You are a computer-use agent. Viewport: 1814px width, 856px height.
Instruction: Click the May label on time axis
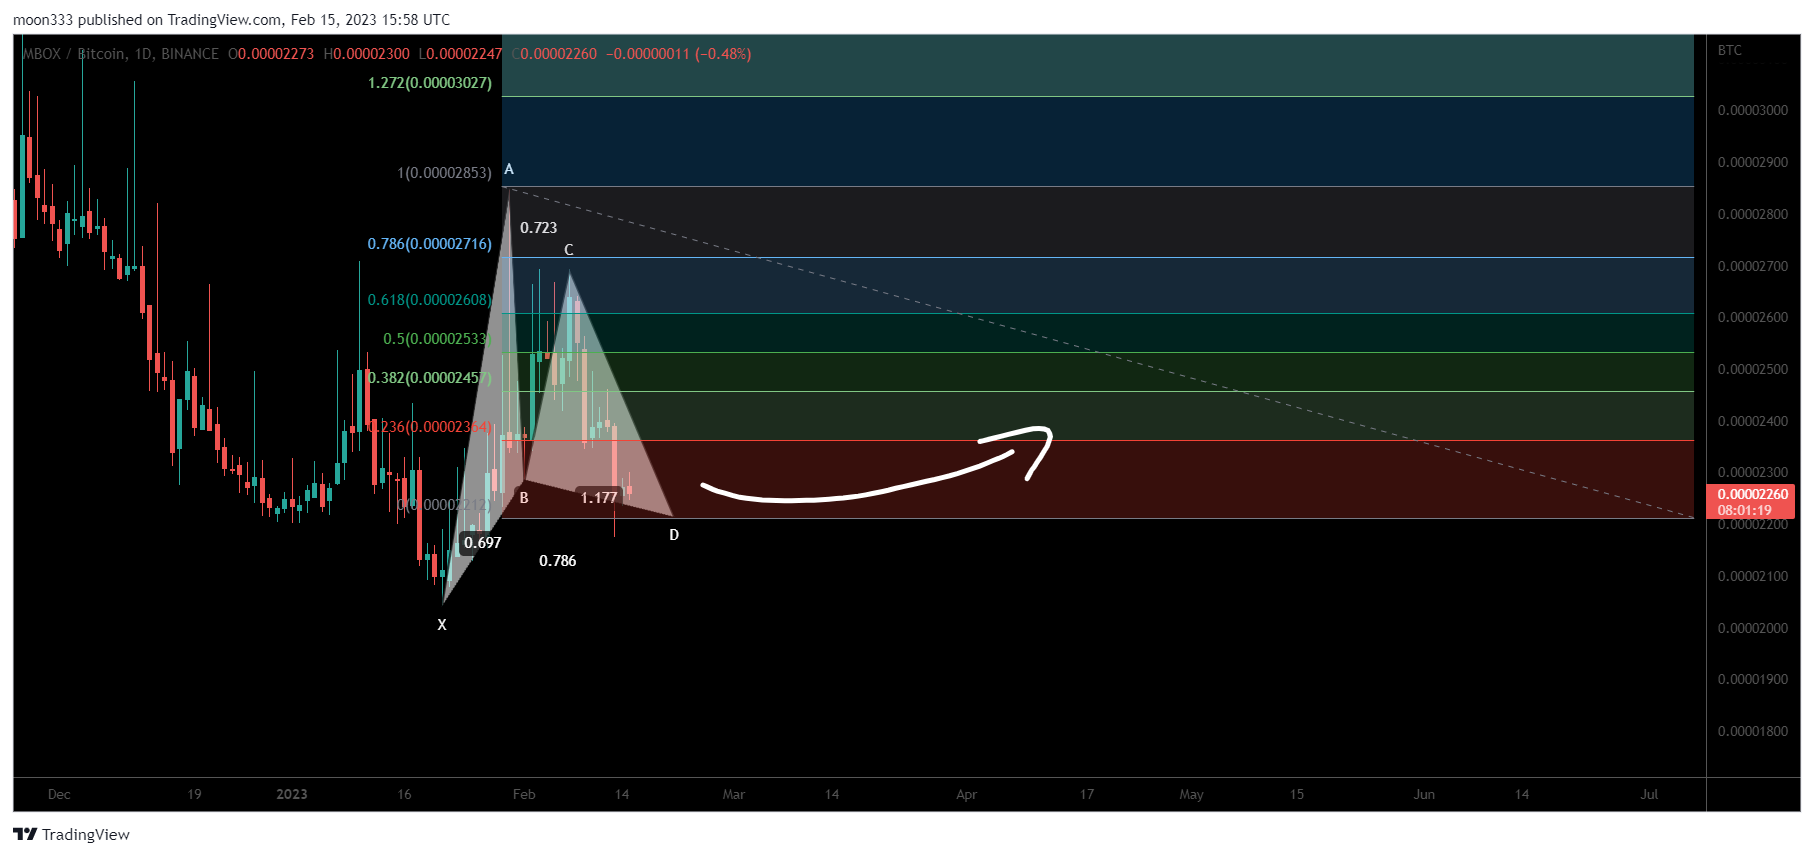pyautogui.click(x=1191, y=794)
